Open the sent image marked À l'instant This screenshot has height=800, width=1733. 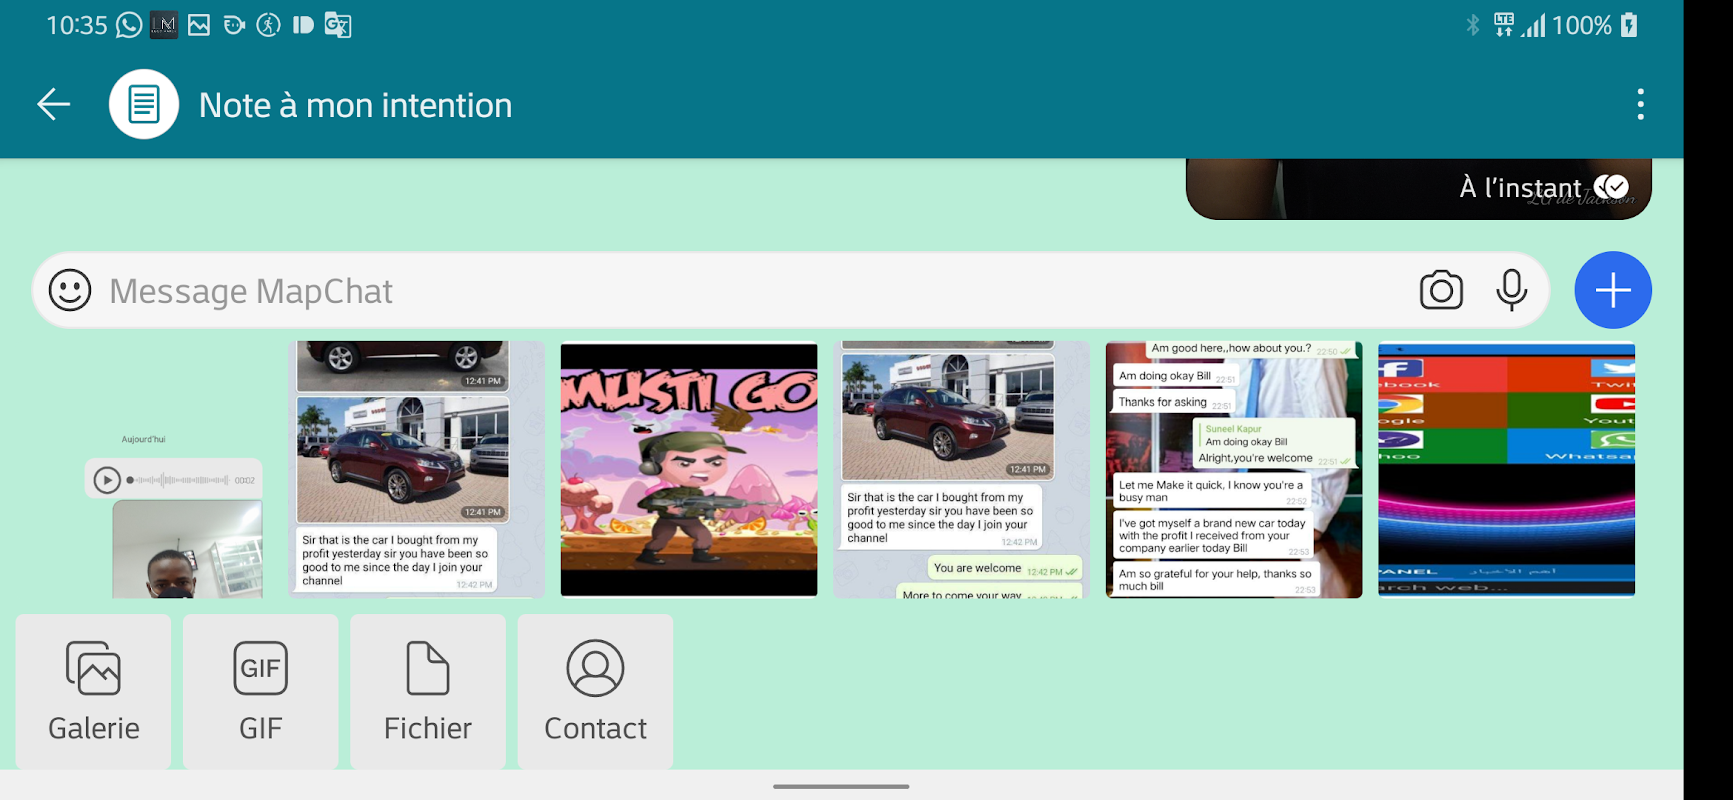[x=1419, y=189]
